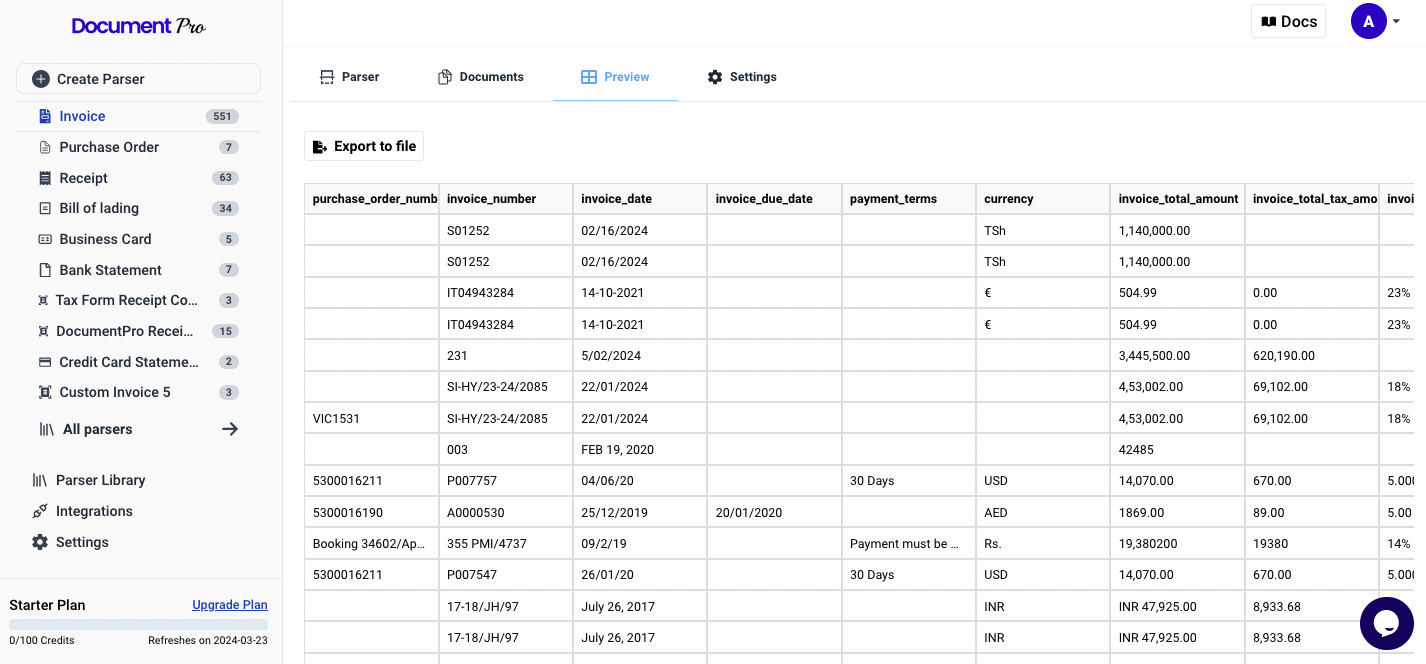The width and height of the screenshot is (1426, 664).
Task: Click the Parser Library books icon
Action: (40, 480)
